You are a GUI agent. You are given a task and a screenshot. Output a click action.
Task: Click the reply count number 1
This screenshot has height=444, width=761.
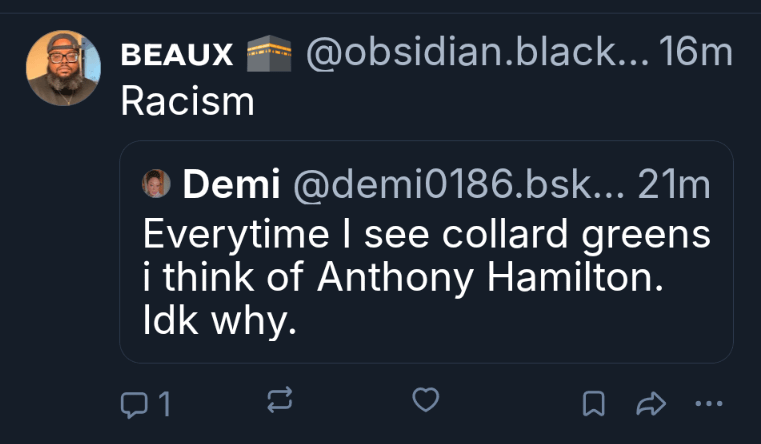tap(164, 404)
